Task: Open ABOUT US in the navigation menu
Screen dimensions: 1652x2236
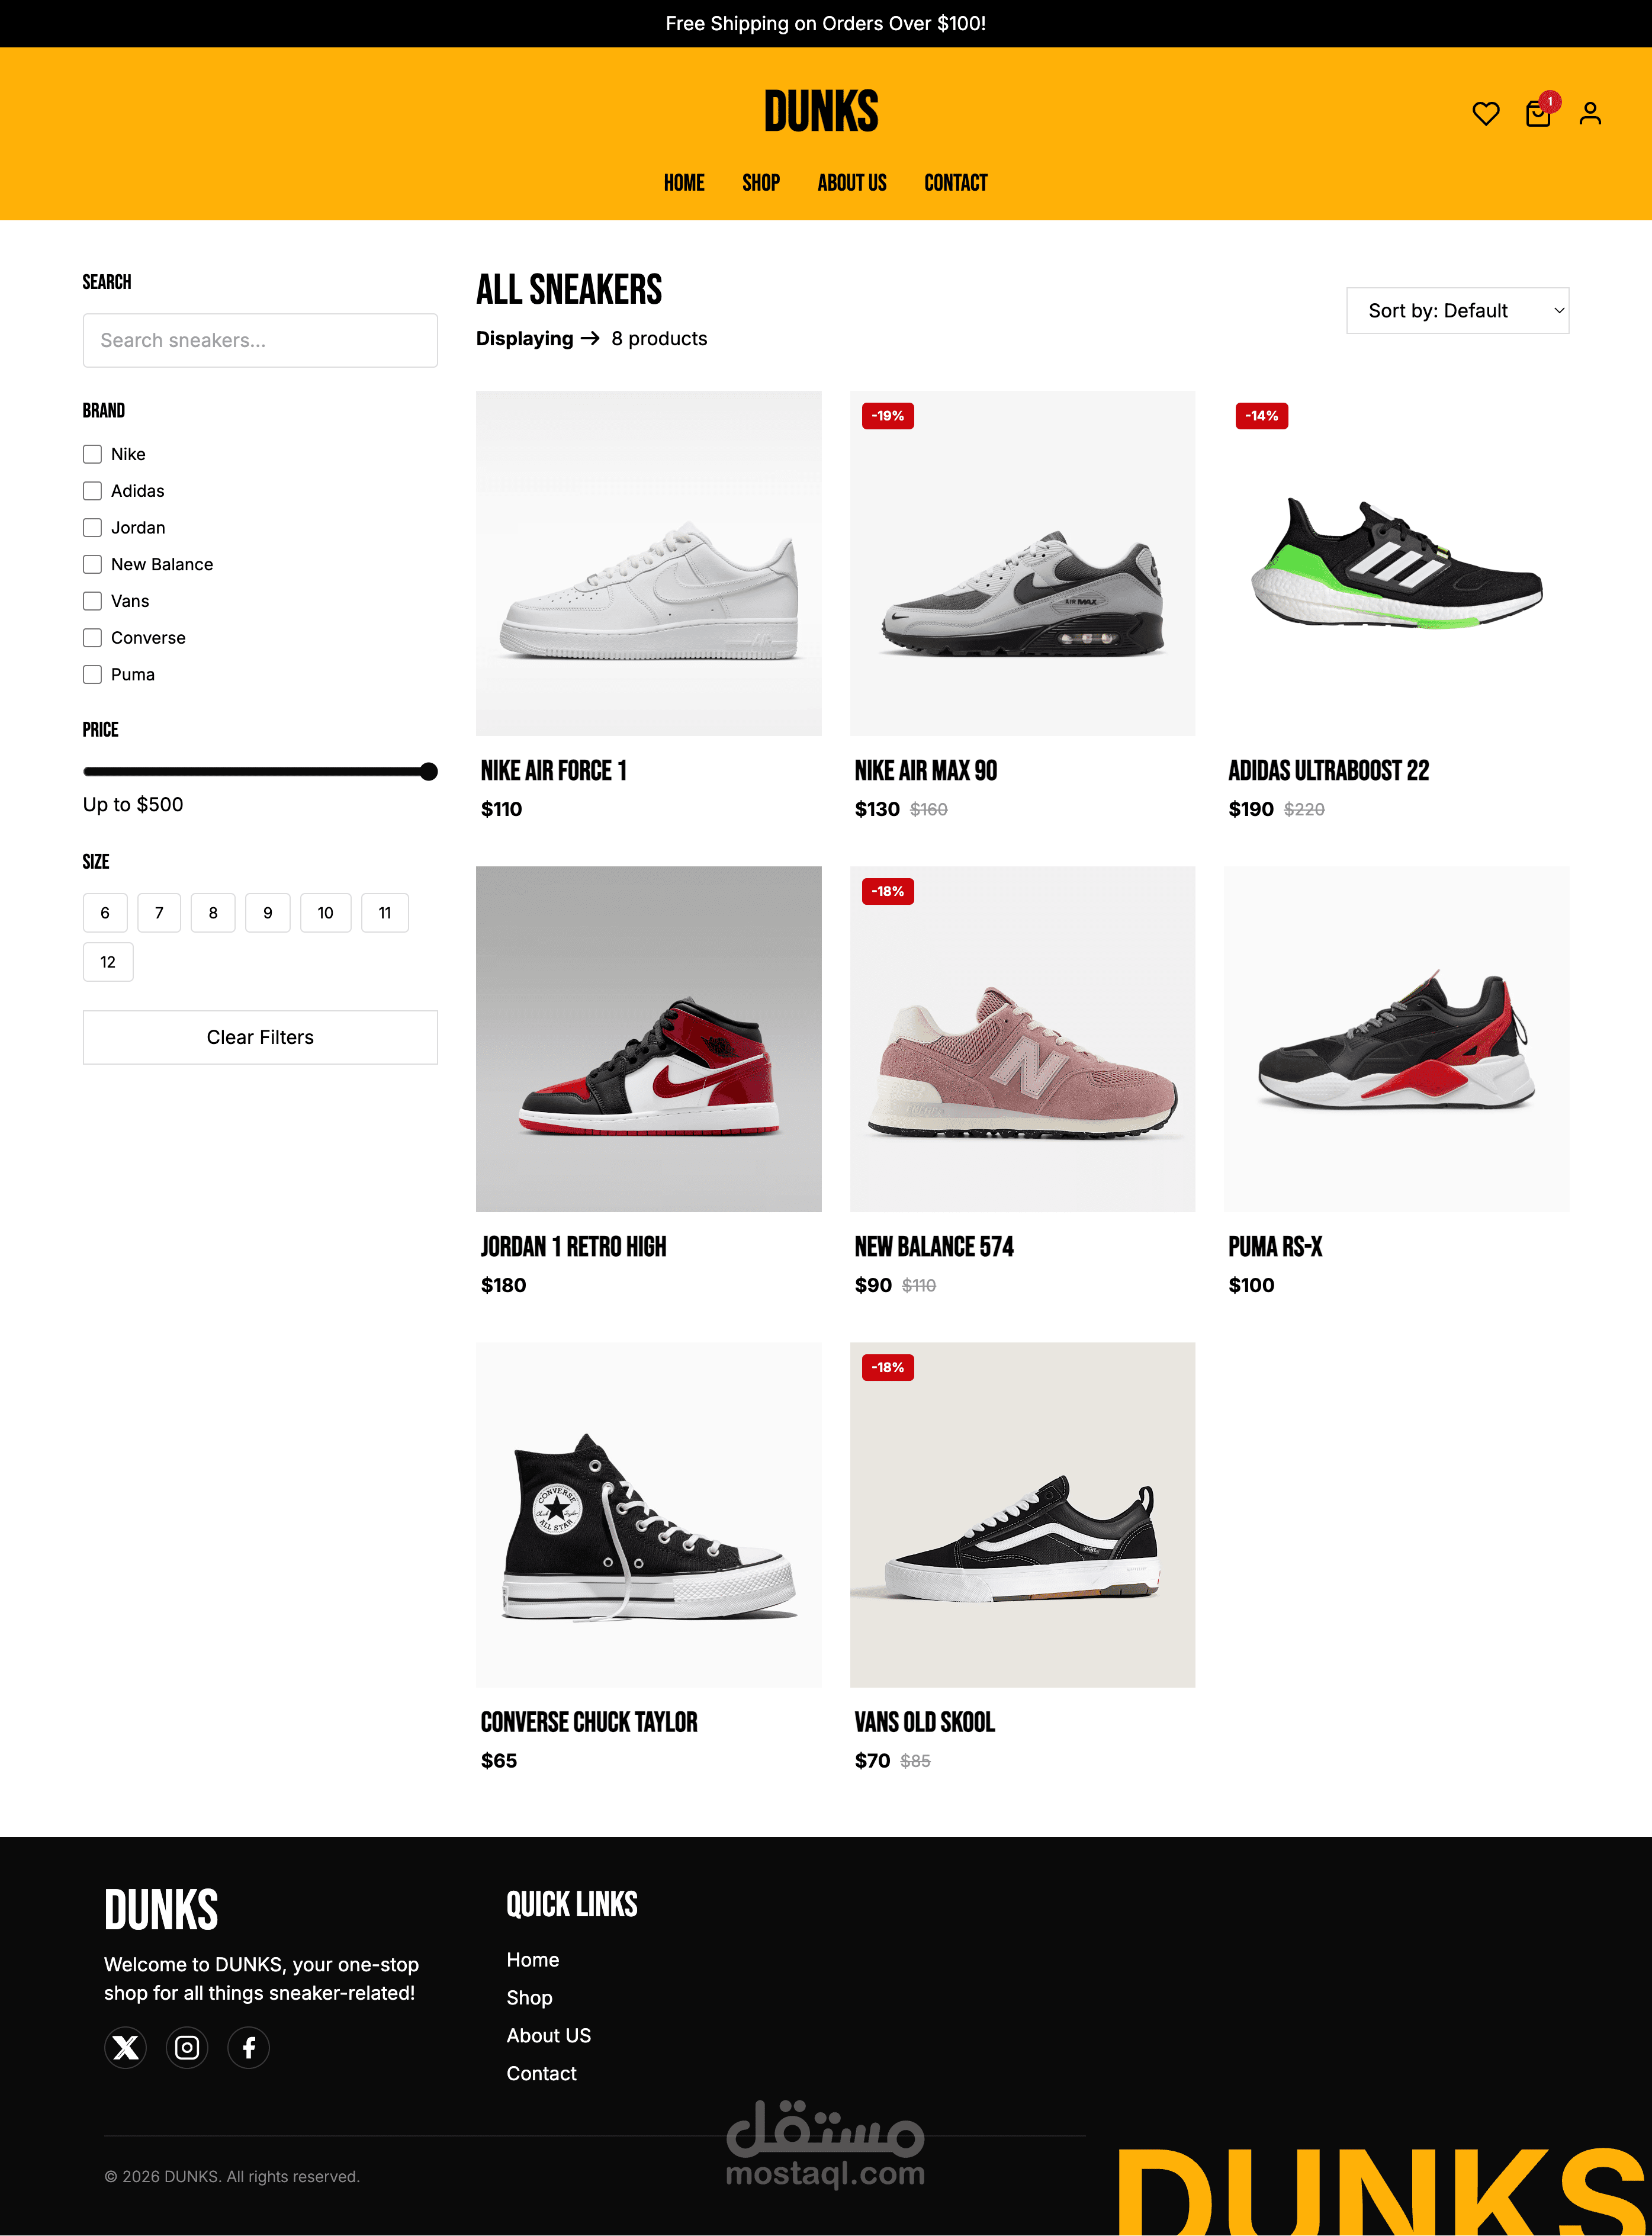Action: pos(851,183)
